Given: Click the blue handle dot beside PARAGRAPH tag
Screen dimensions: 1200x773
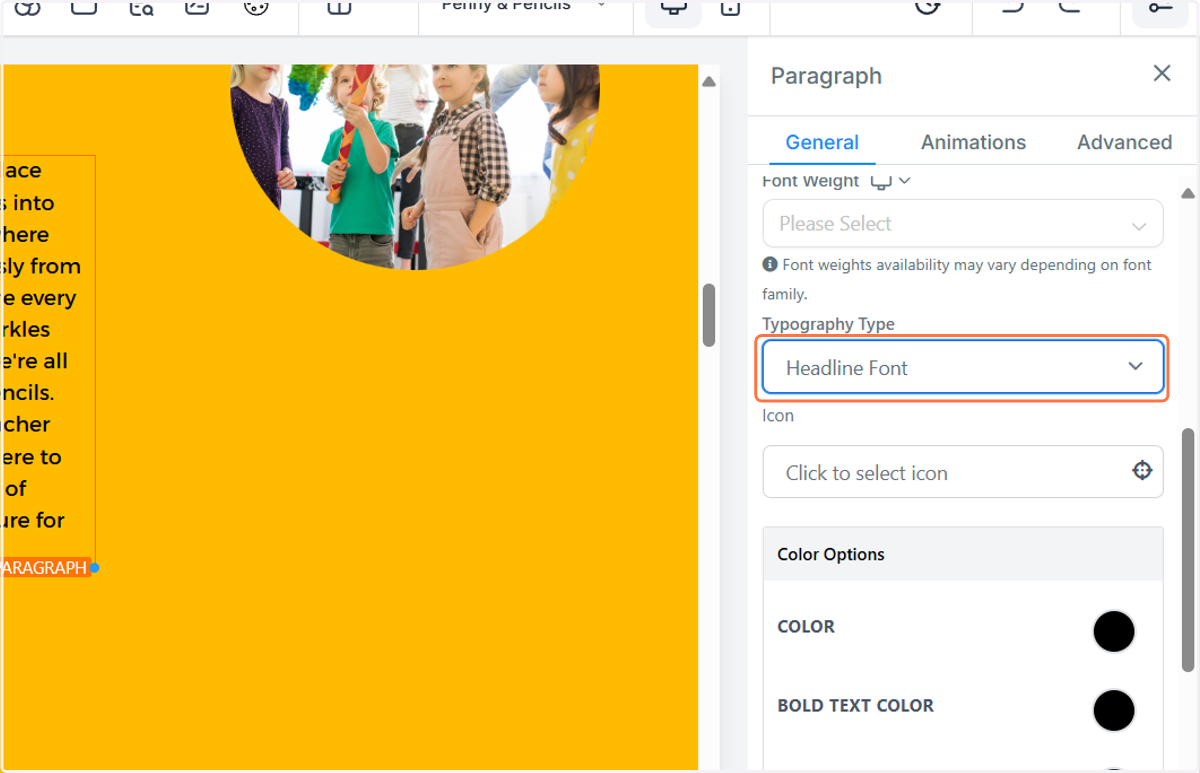Looking at the screenshot, I should pyautogui.click(x=95, y=568).
